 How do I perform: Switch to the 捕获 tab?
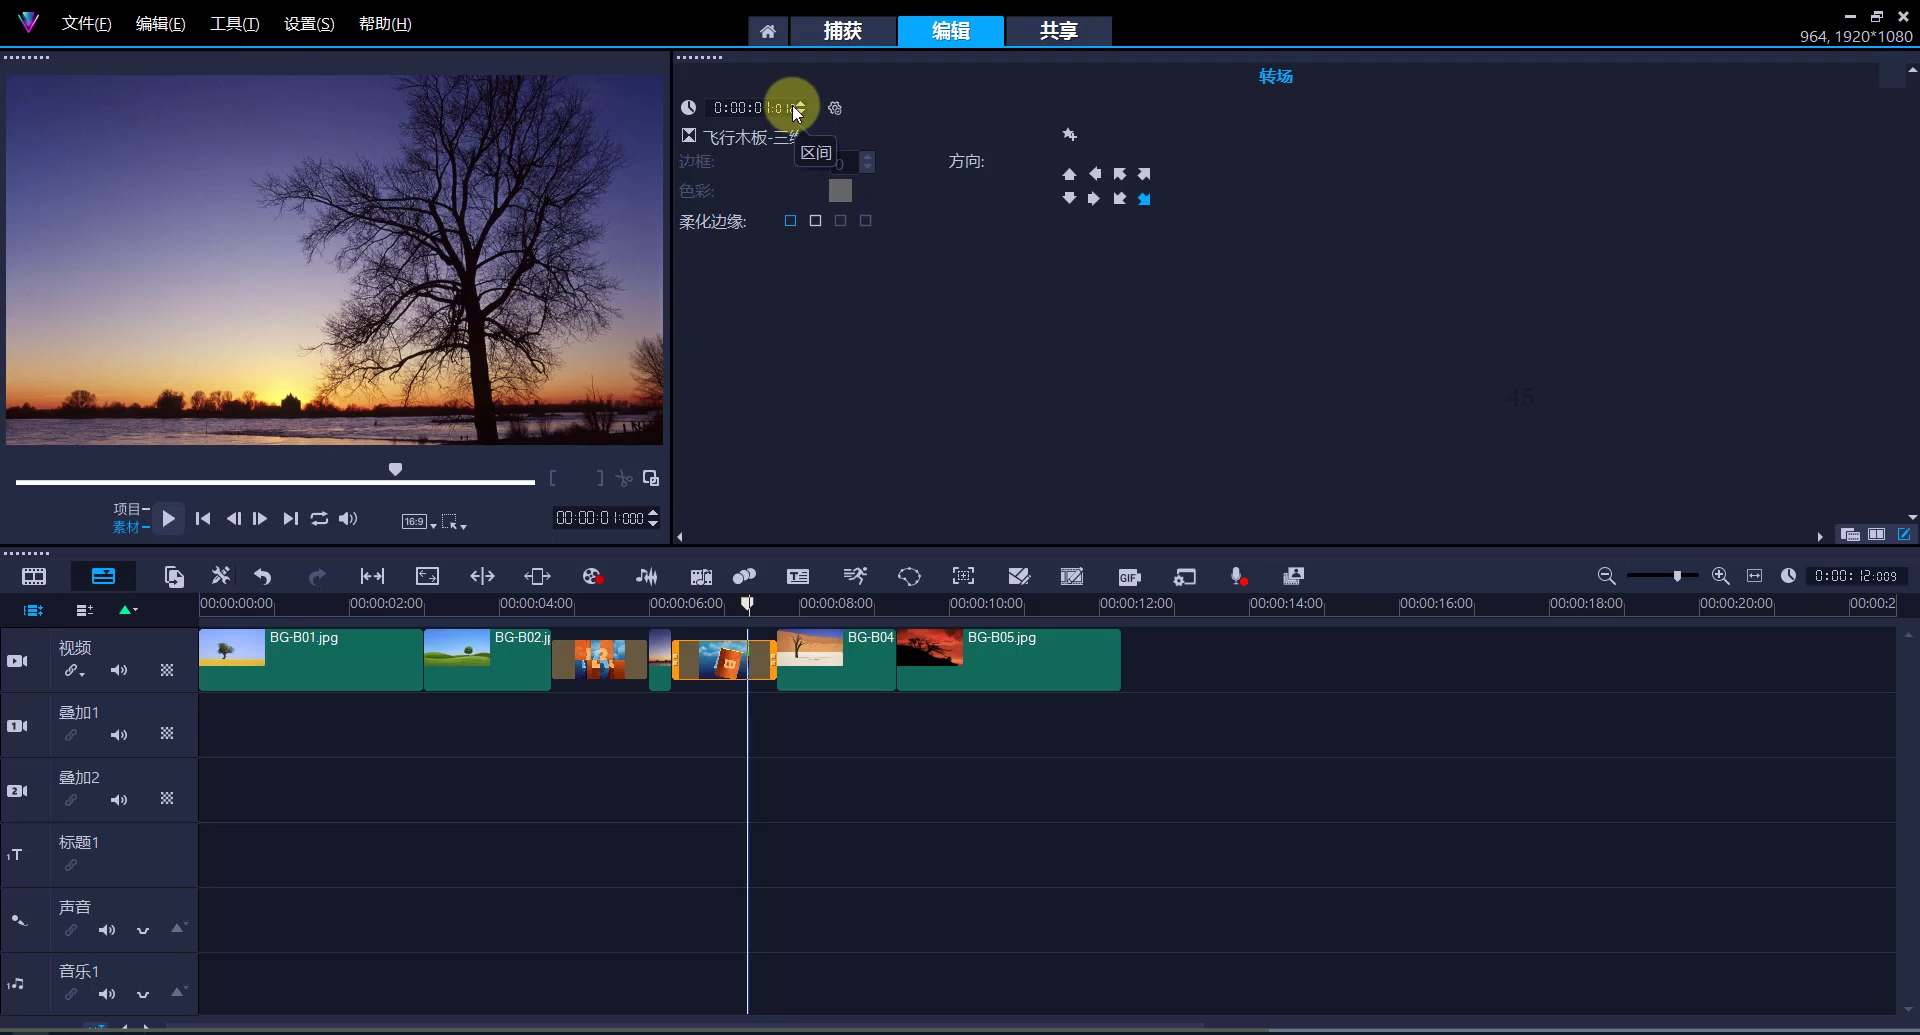(842, 31)
